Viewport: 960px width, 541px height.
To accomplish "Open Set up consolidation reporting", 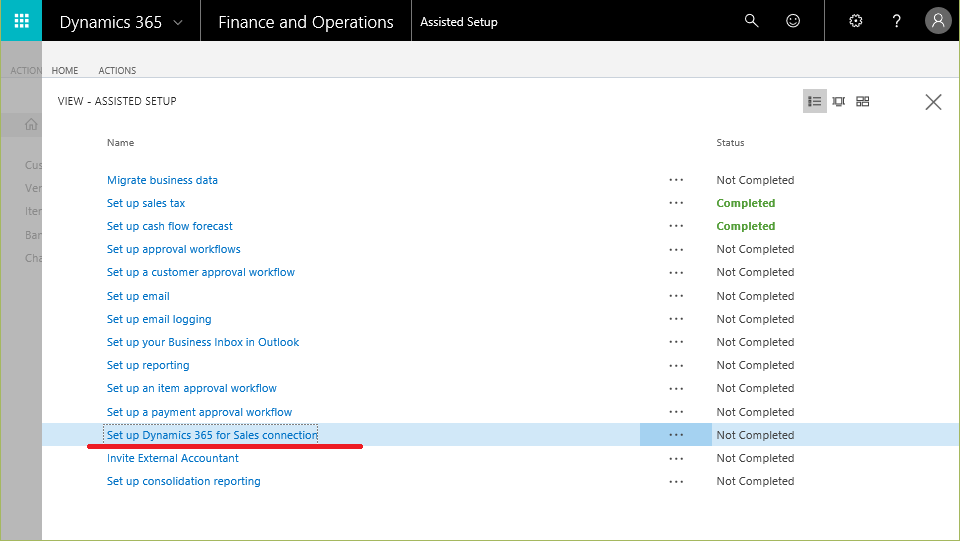I will 184,481.
